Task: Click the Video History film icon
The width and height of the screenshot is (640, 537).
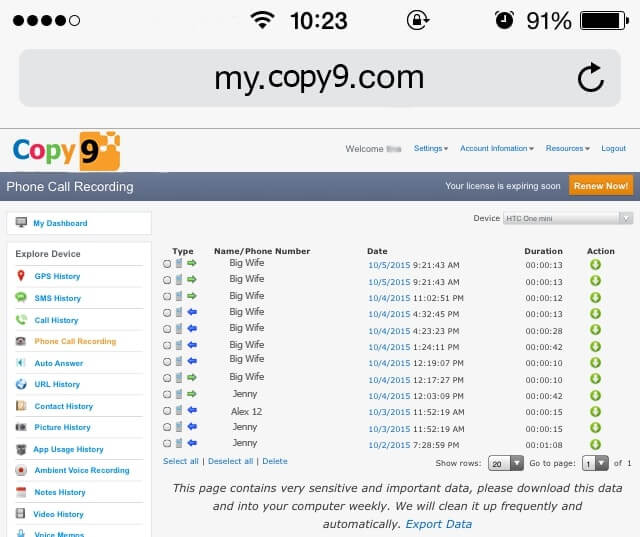Action: 20,514
